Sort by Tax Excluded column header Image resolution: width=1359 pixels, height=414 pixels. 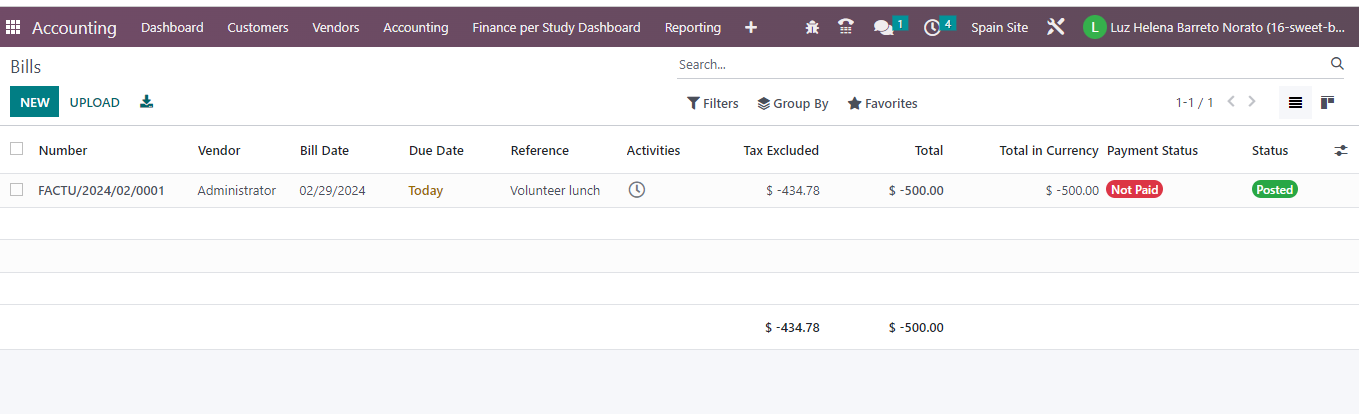tap(781, 151)
